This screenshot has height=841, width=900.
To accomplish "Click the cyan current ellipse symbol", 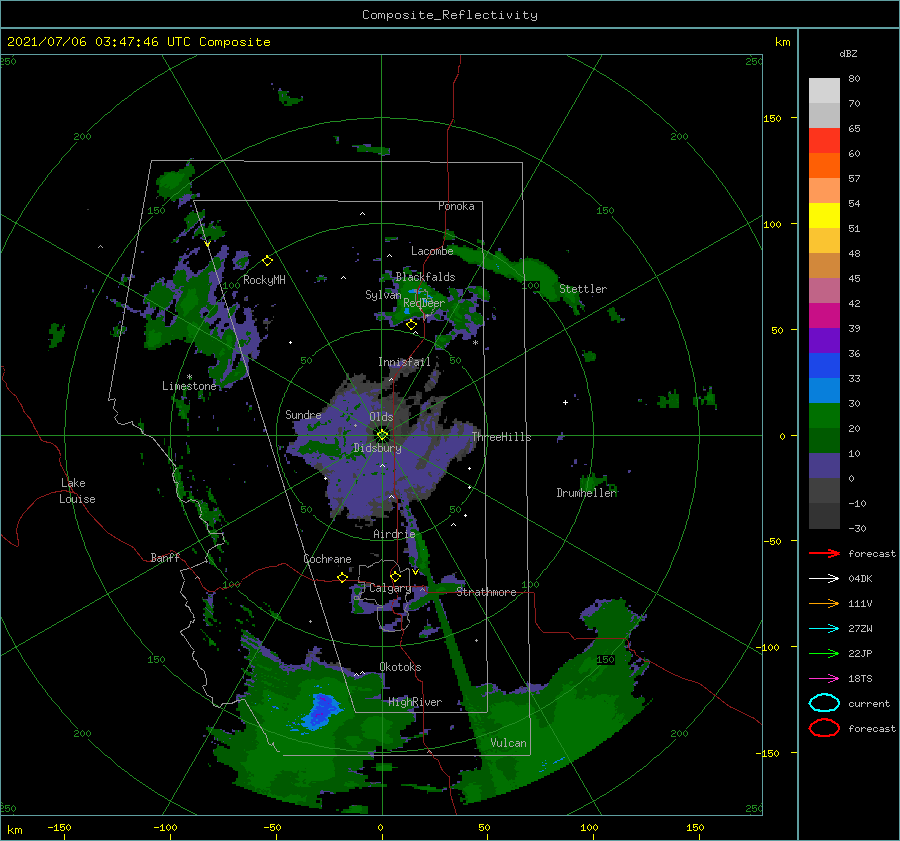I will click(x=824, y=703).
